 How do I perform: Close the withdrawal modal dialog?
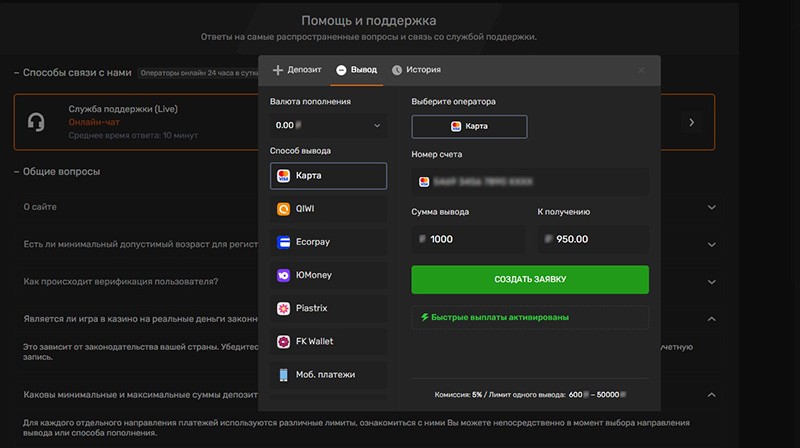click(x=641, y=70)
